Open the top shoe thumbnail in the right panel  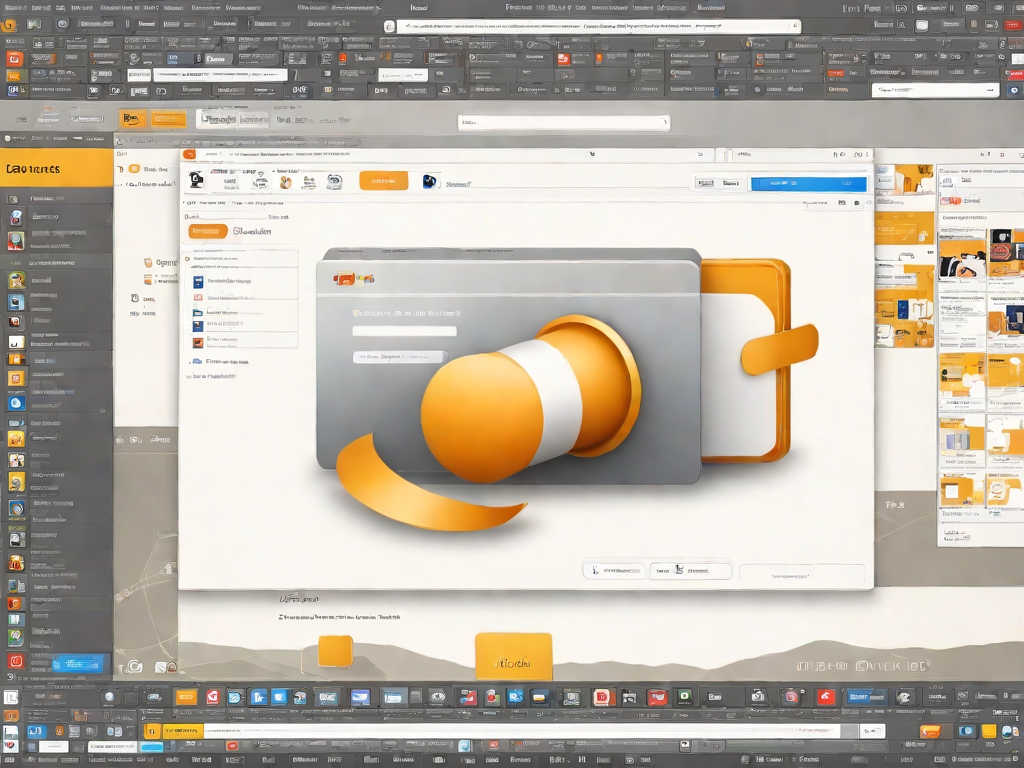962,259
